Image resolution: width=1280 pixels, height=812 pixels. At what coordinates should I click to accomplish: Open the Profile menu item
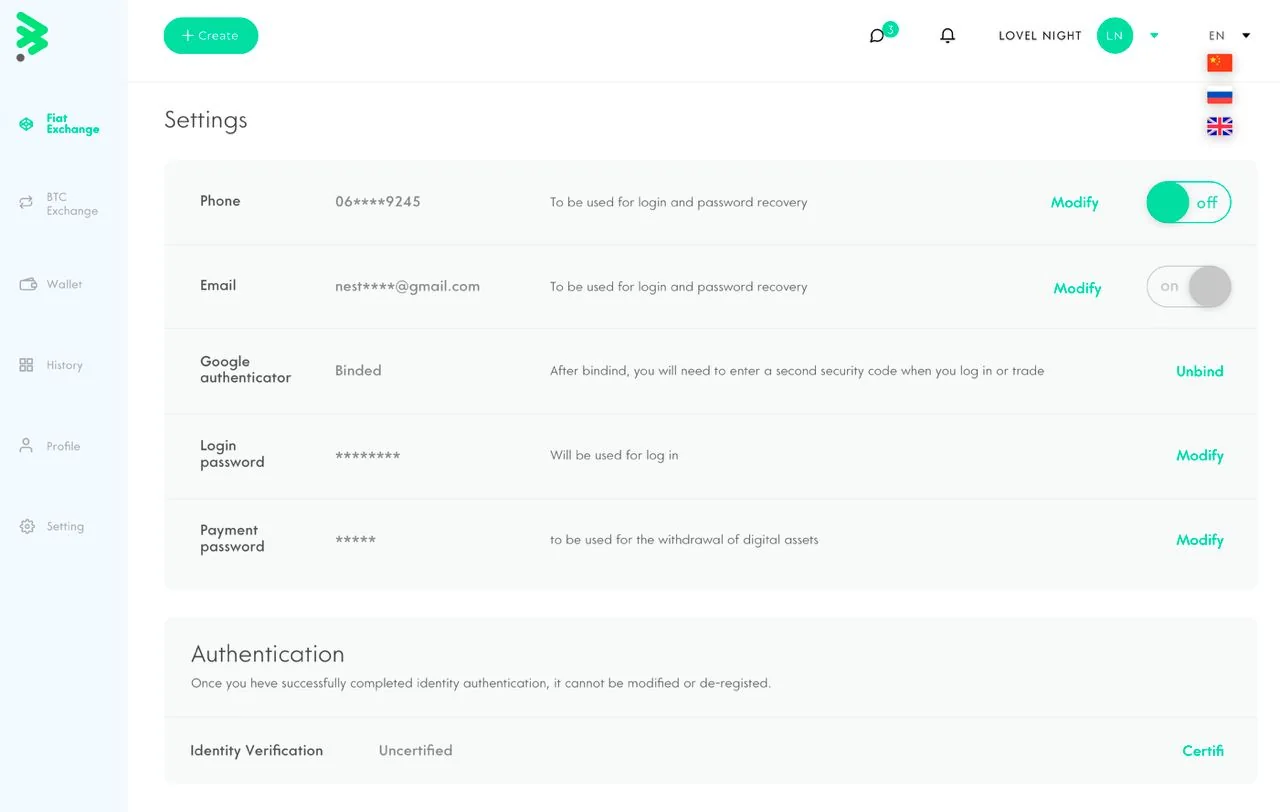(63, 447)
